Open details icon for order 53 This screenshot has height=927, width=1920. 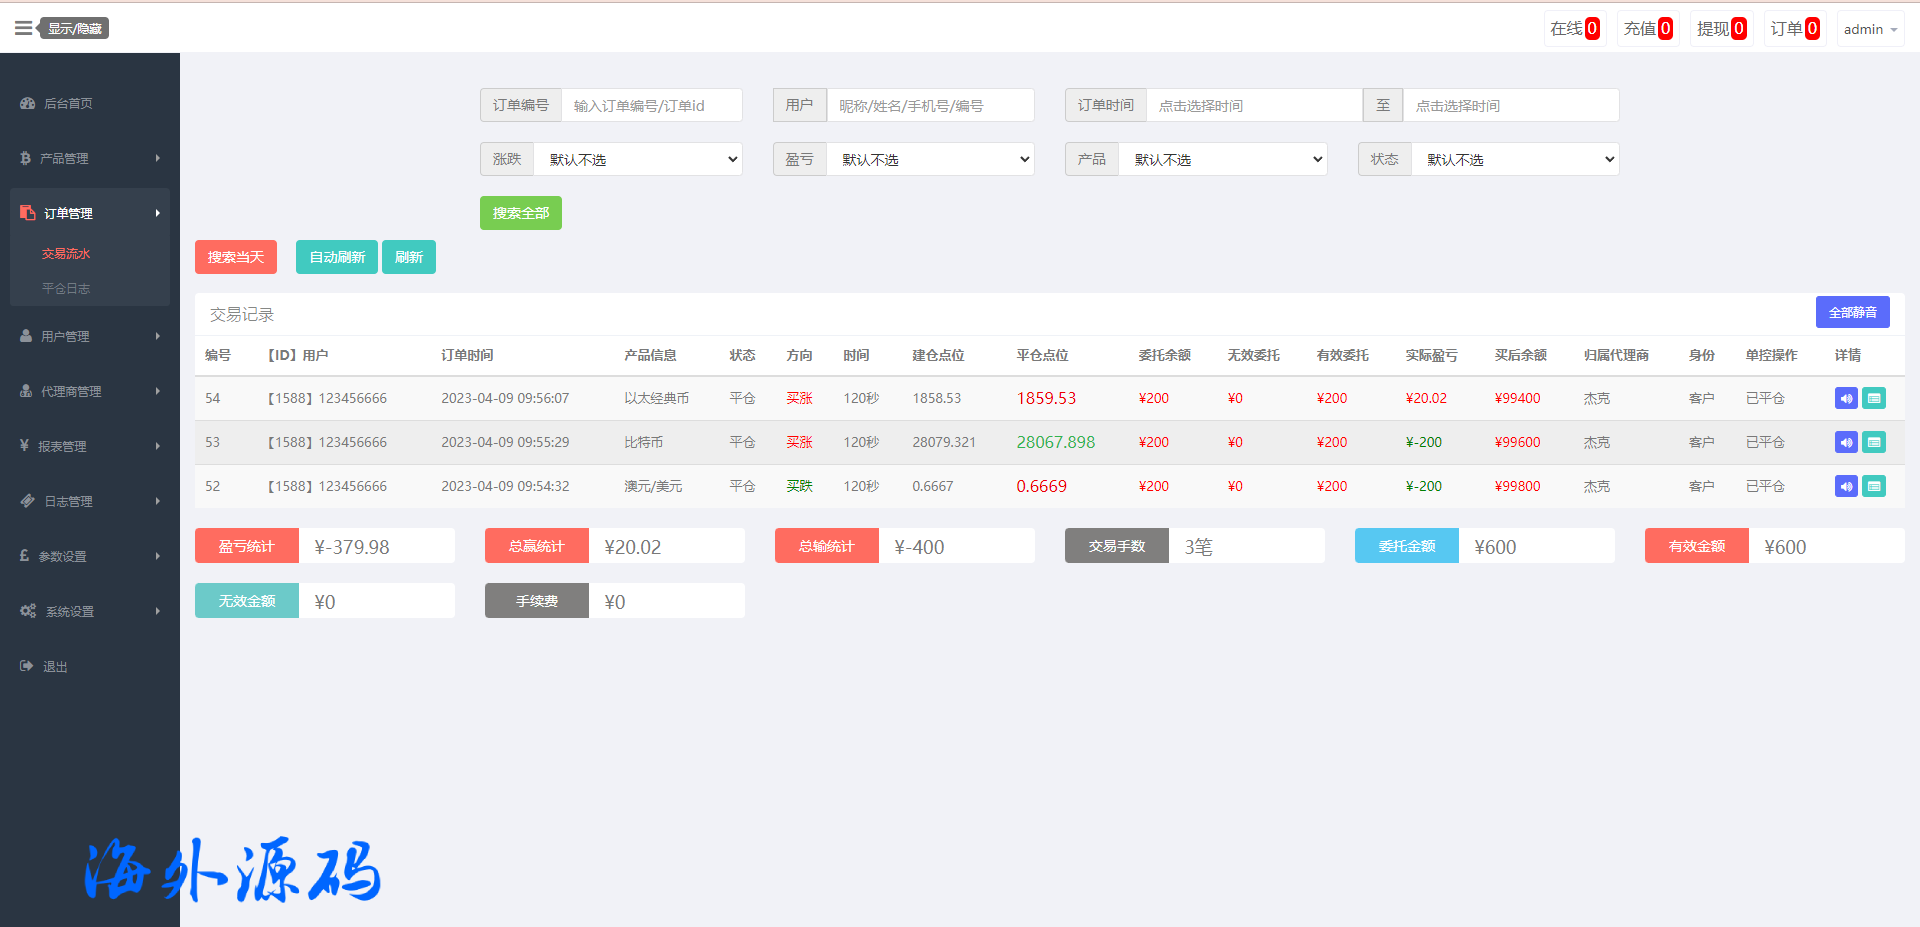click(x=1873, y=442)
